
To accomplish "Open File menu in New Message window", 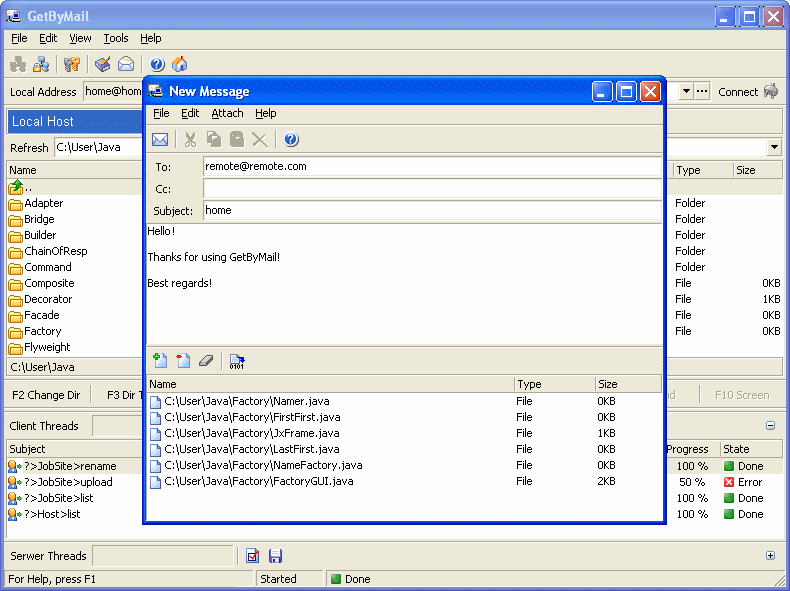I will (161, 113).
